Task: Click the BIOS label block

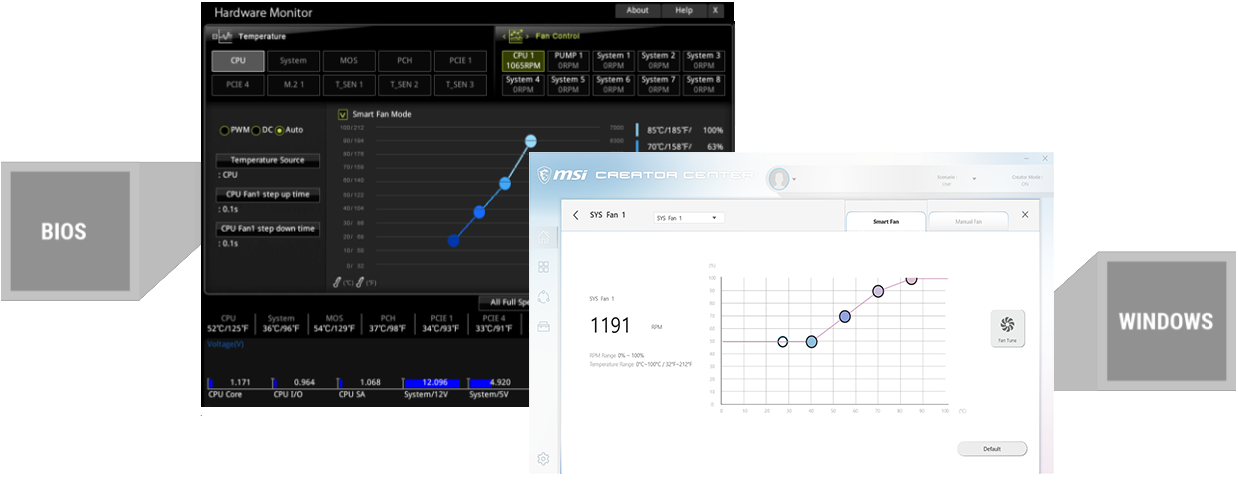Action: pyautogui.click(x=70, y=231)
